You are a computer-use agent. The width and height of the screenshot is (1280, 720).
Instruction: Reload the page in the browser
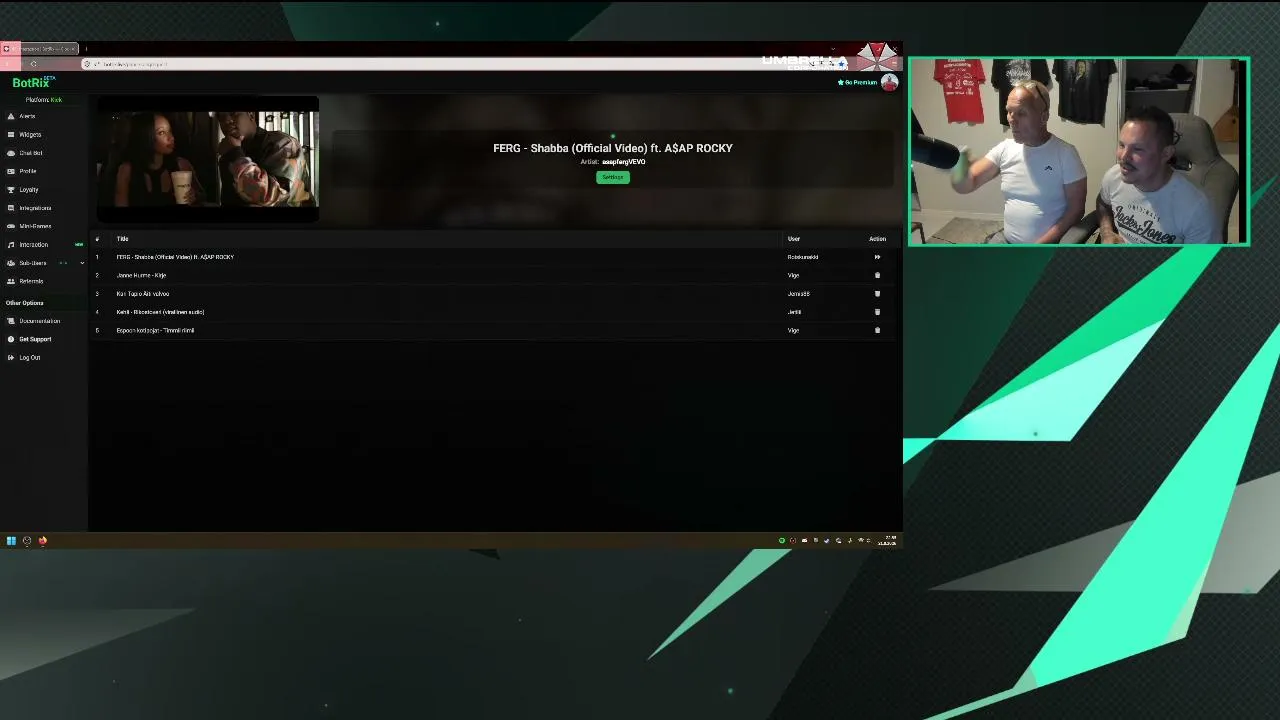coord(33,64)
